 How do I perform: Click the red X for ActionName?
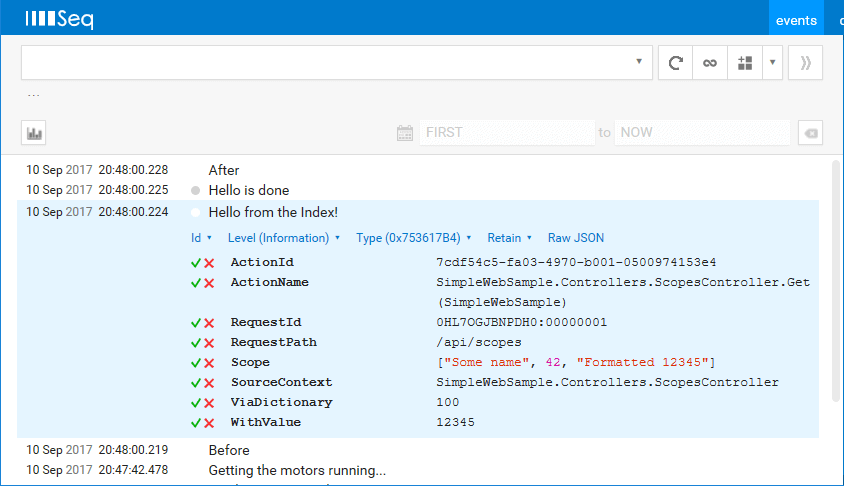[209, 283]
